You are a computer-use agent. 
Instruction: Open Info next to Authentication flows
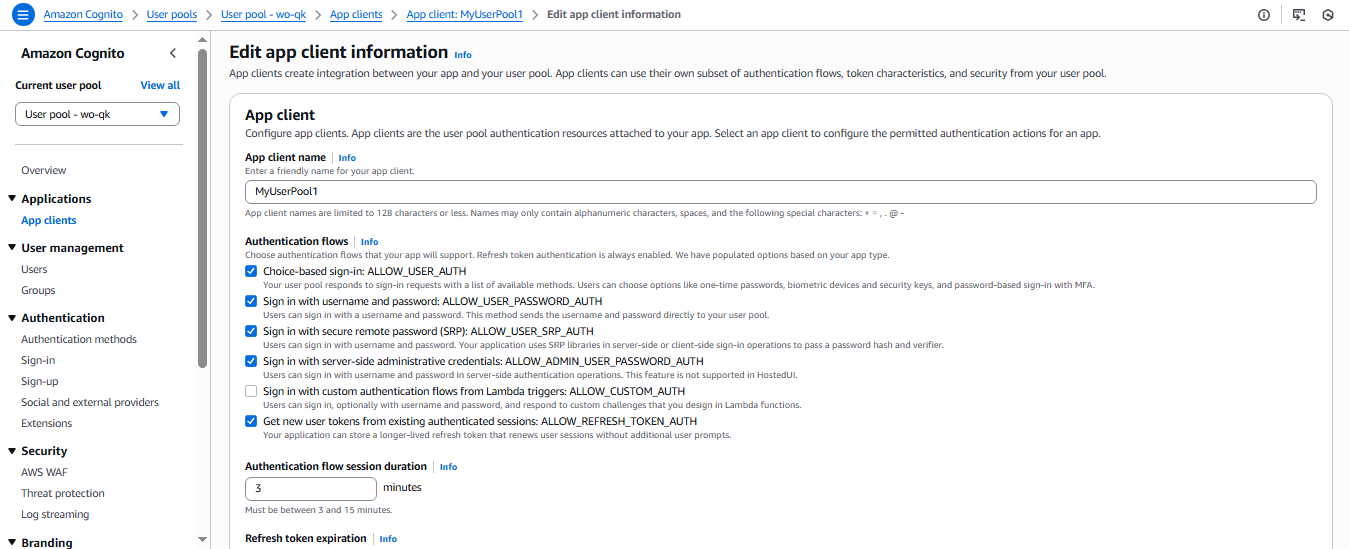[369, 242]
